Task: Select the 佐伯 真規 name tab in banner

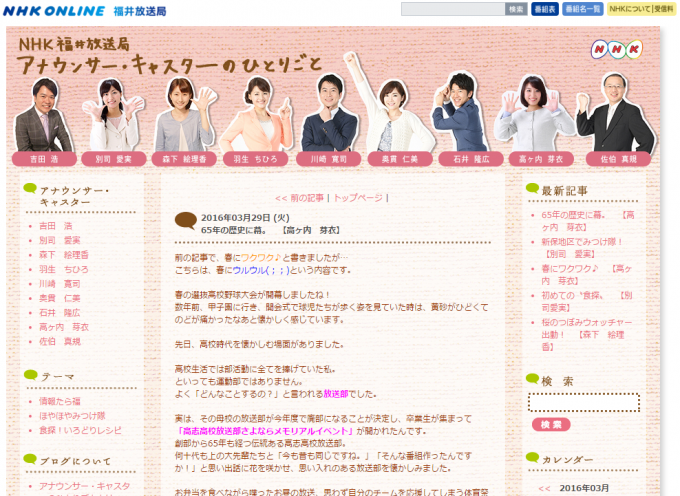Action: coord(618,159)
